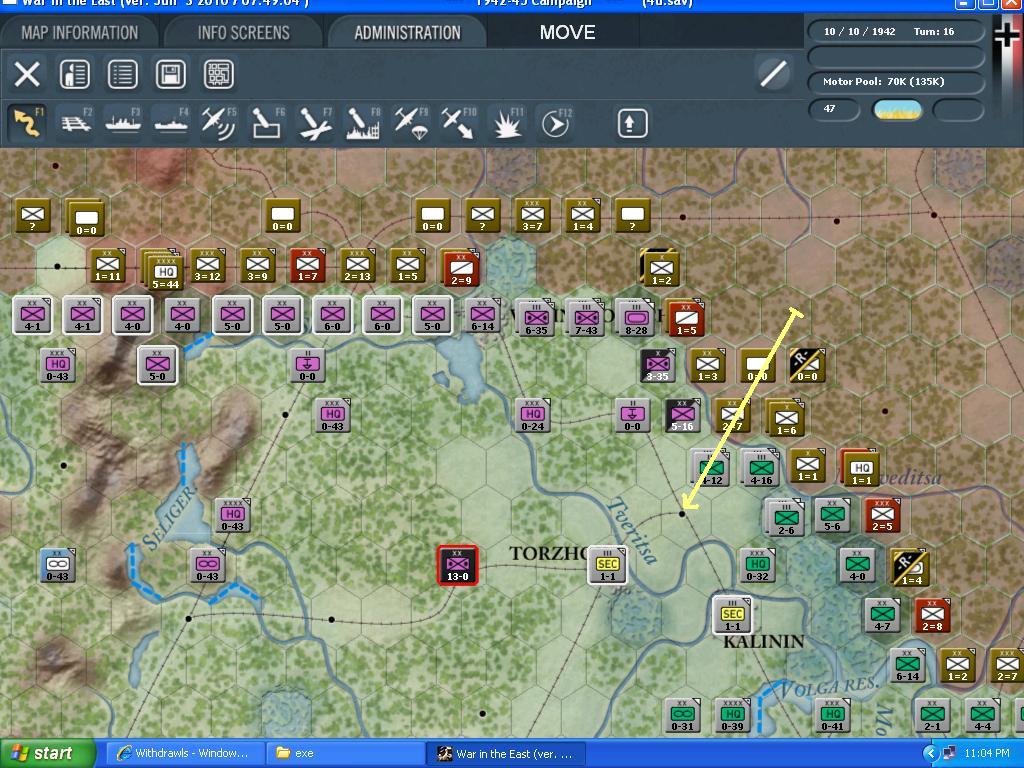1024x768 pixels.
Task: Open the commander report icon with portrait
Action: (x=74, y=74)
